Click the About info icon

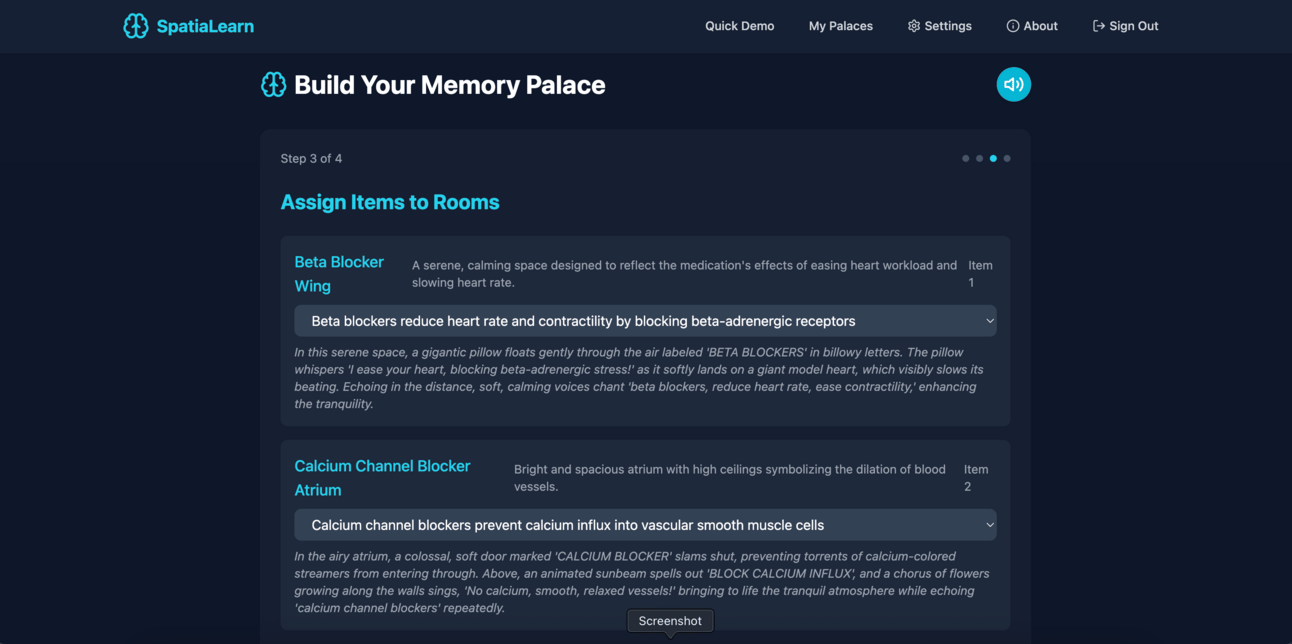[1013, 26]
